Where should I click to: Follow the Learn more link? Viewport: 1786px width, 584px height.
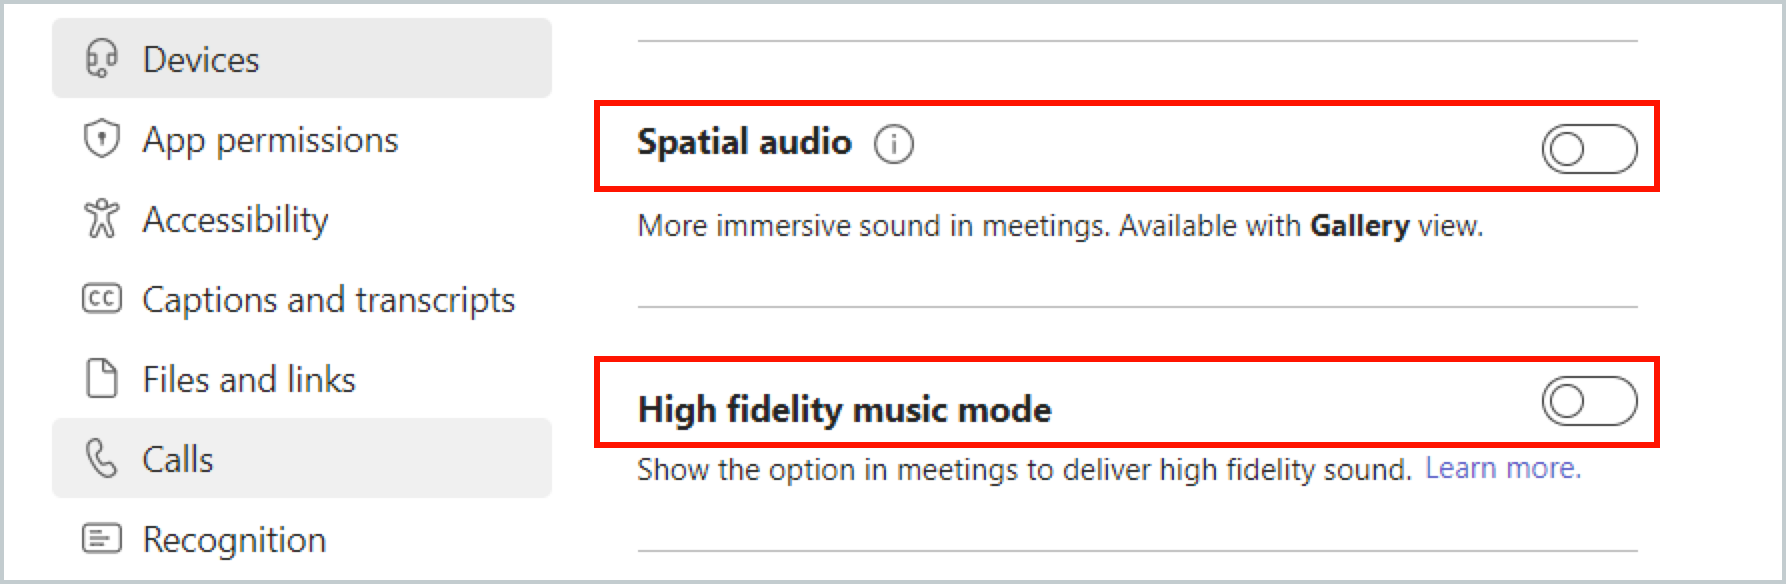(1502, 468)
